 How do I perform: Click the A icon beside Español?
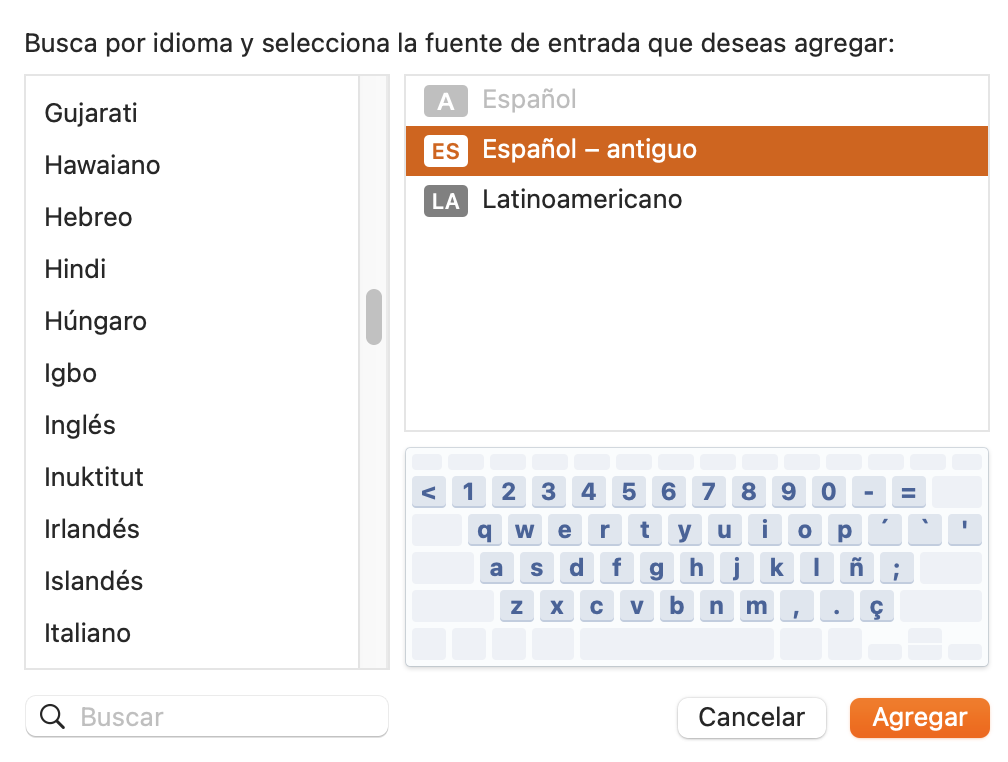(x=445, y=100)
